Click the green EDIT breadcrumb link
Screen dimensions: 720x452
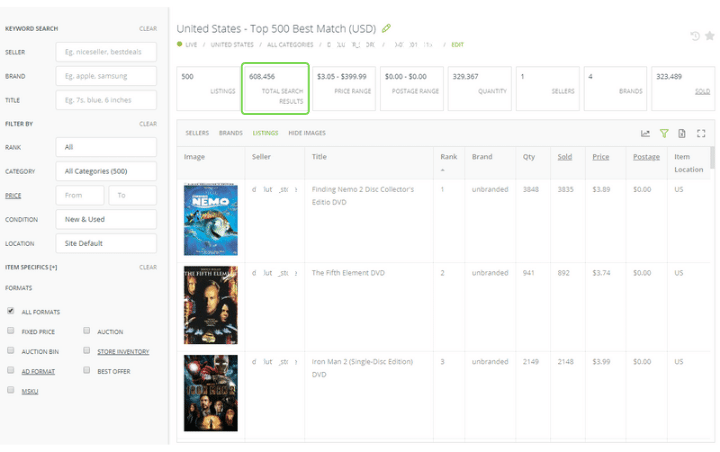pyautogui.click(x=457, y=45)
